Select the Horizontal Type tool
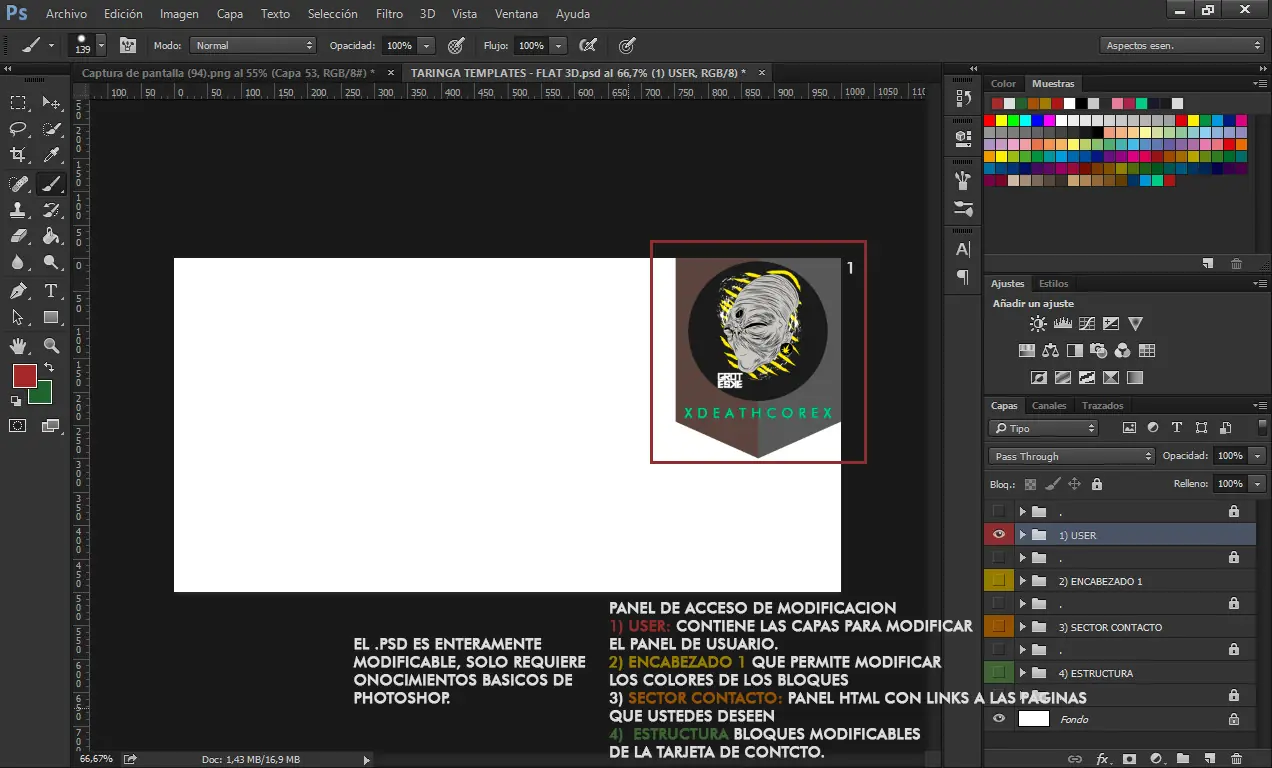Viewport: 1272px width, 768px height. [51, 291]
